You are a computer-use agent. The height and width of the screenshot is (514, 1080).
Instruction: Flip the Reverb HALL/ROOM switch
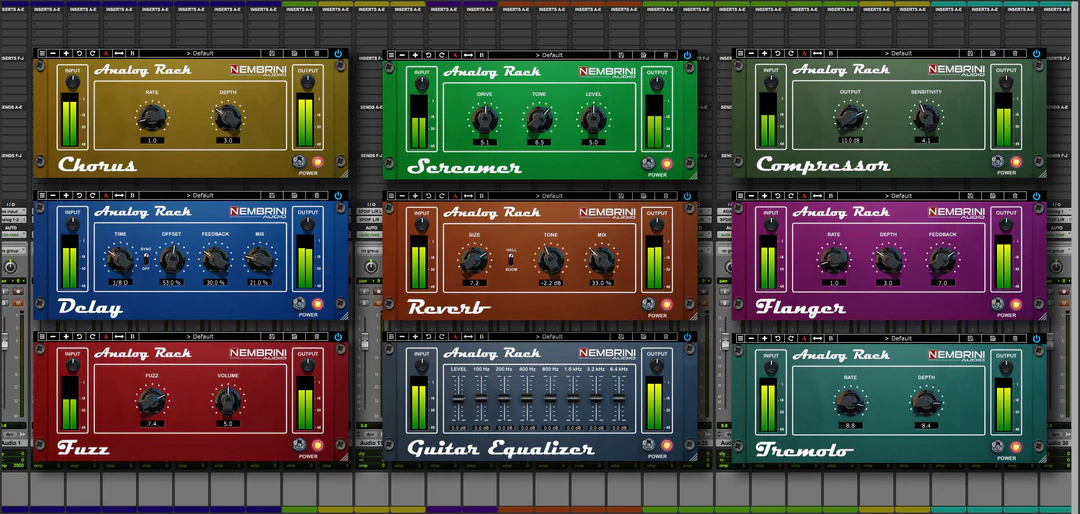point(511,259)
